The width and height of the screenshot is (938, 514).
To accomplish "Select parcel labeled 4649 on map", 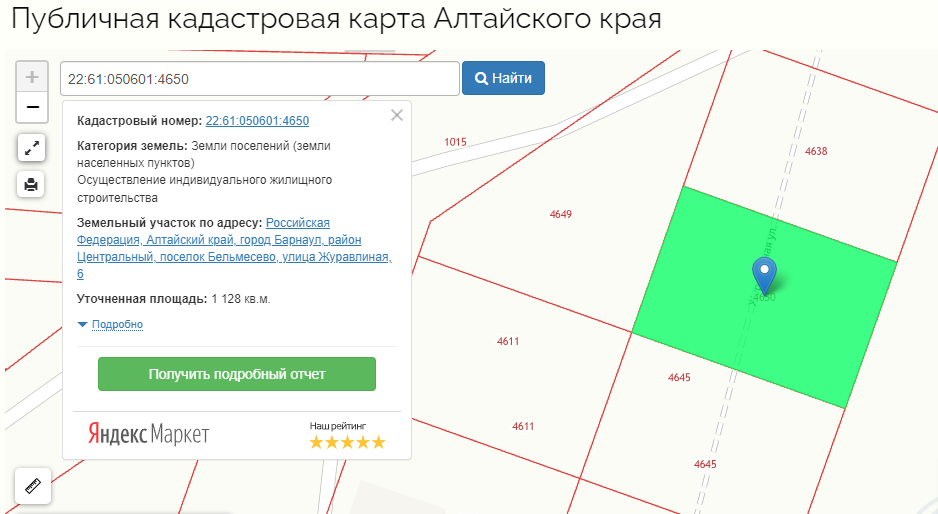I will (561, 214).
